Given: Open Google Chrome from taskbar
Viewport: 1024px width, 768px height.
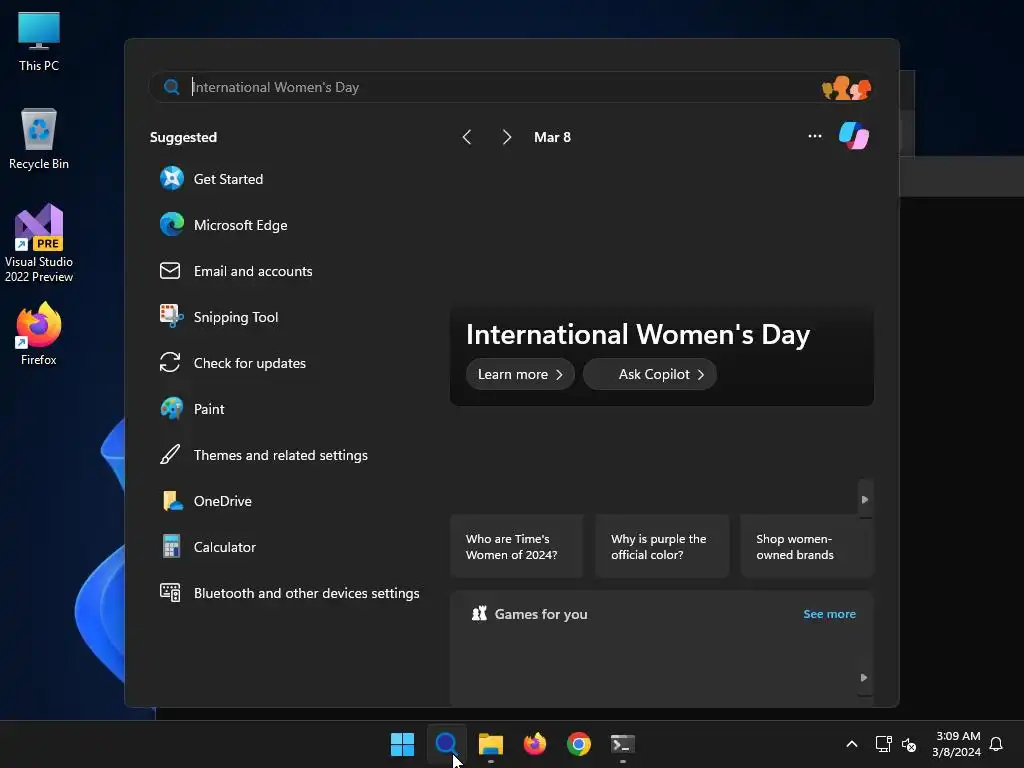Looking at the screenshot, I should click(x=579, y=744).
